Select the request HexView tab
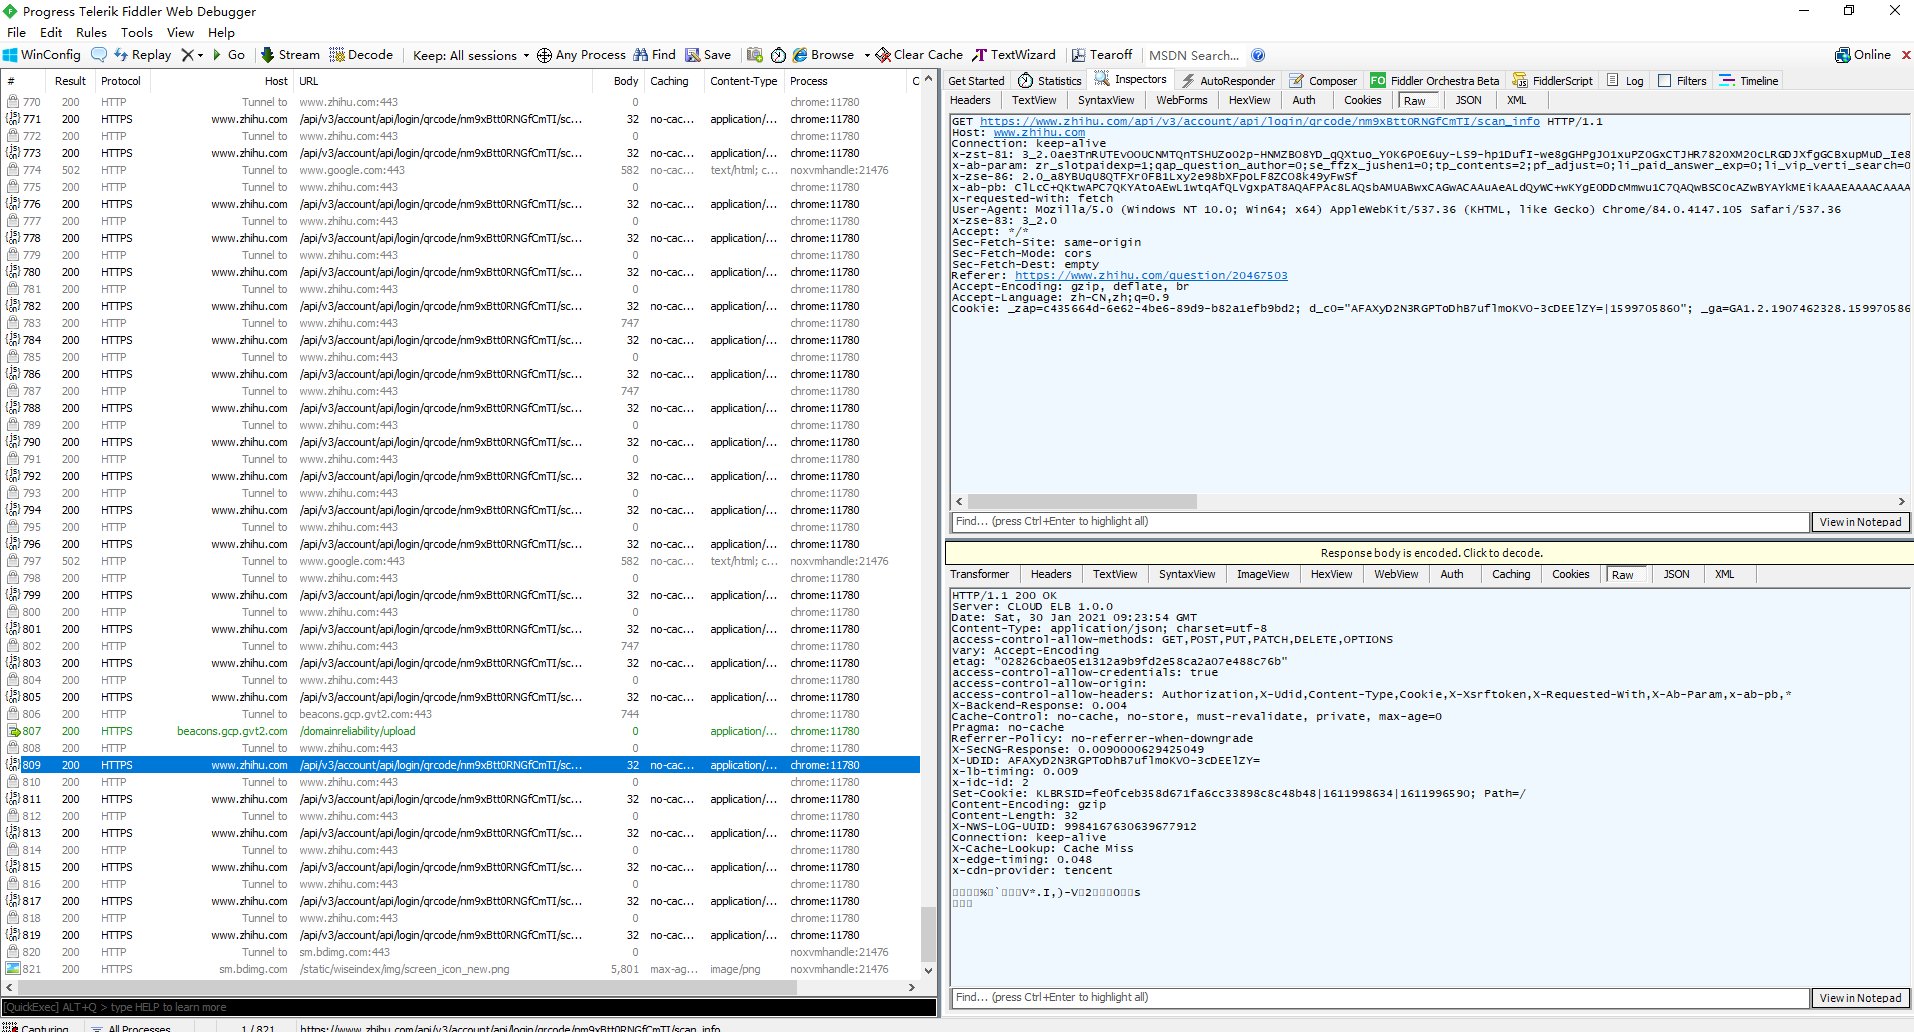1914x1032 pixels. [x=1249, y=100]
